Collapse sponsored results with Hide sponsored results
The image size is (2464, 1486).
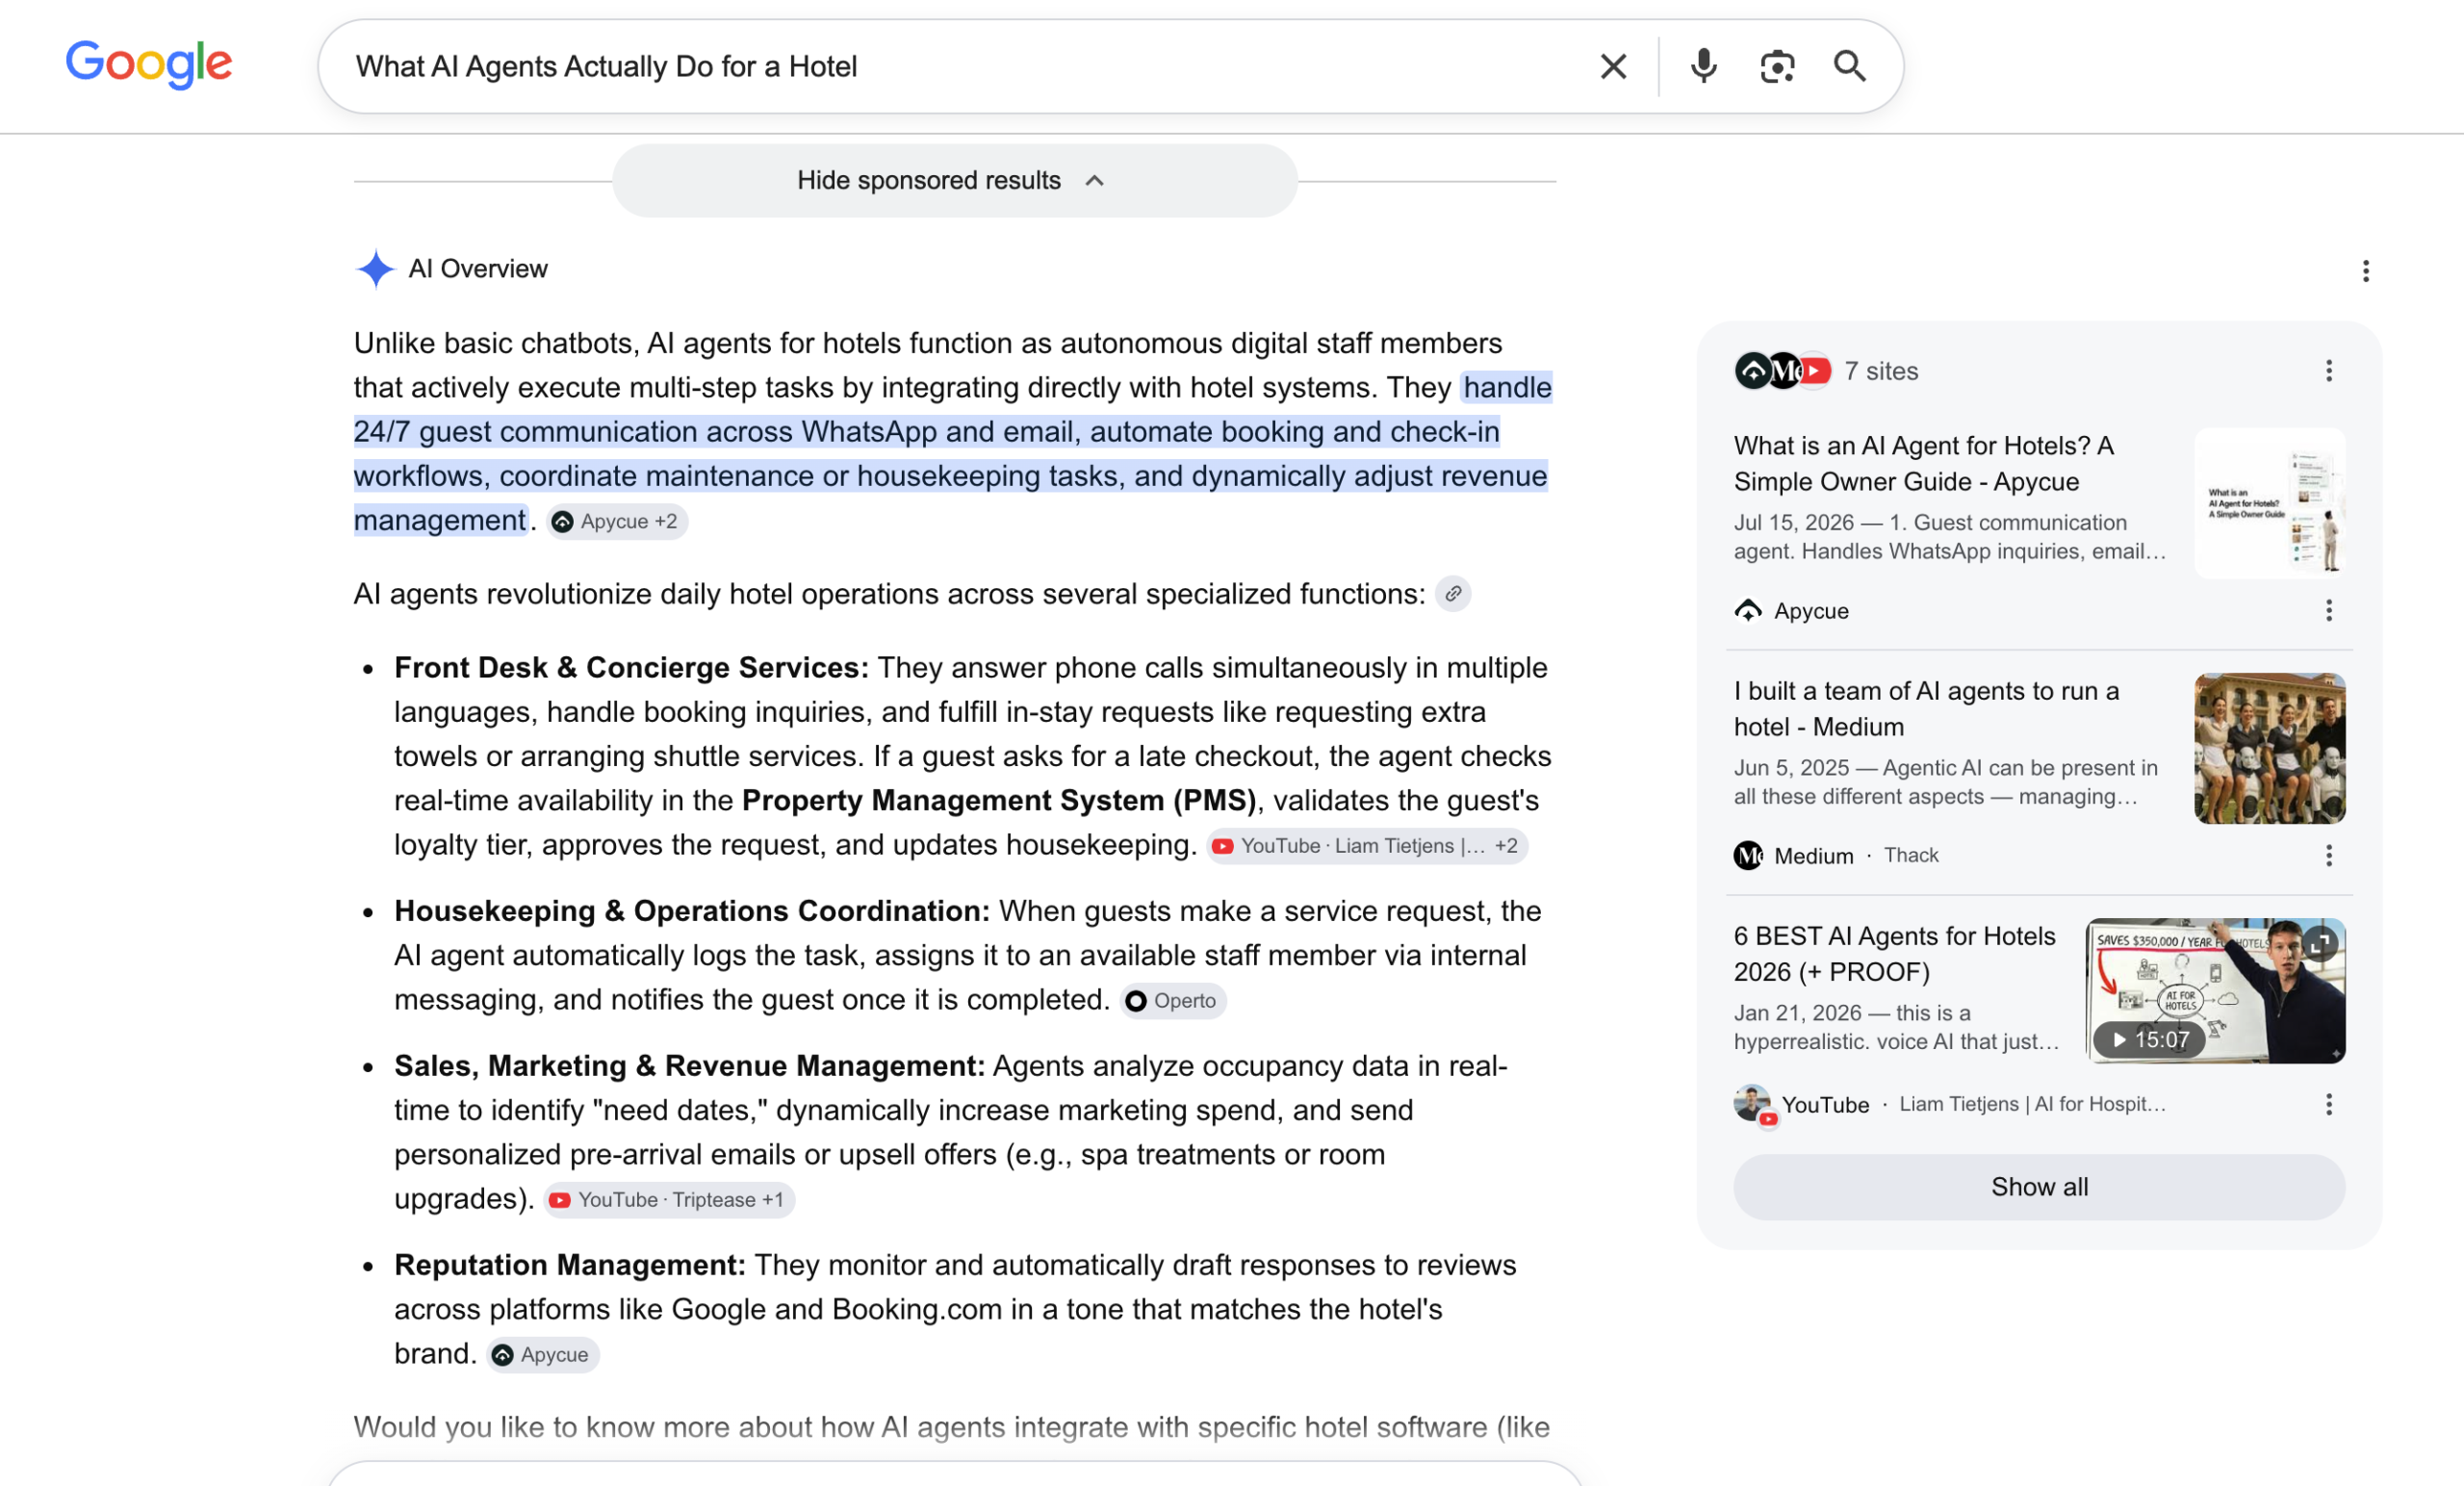pos(954,181)
